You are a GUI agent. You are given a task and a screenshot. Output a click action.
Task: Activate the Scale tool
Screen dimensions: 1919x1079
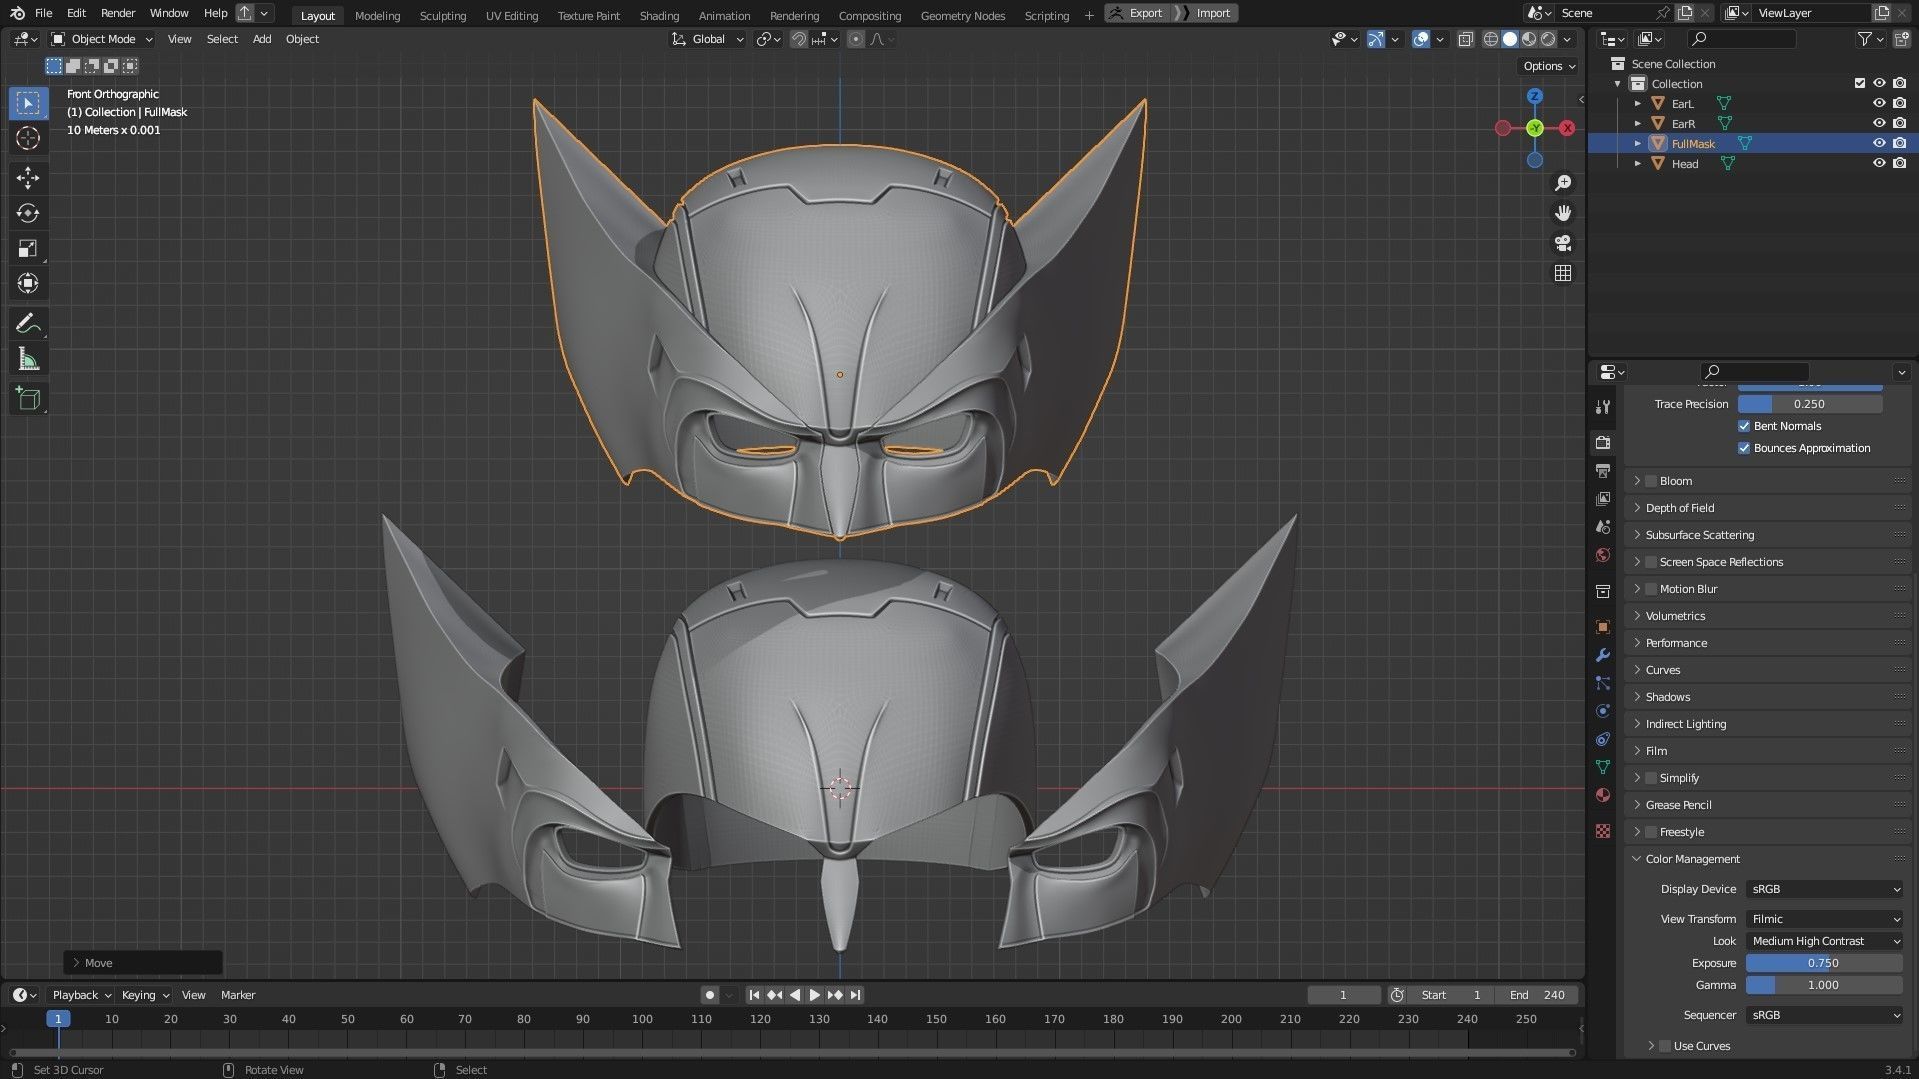[28, 248]
